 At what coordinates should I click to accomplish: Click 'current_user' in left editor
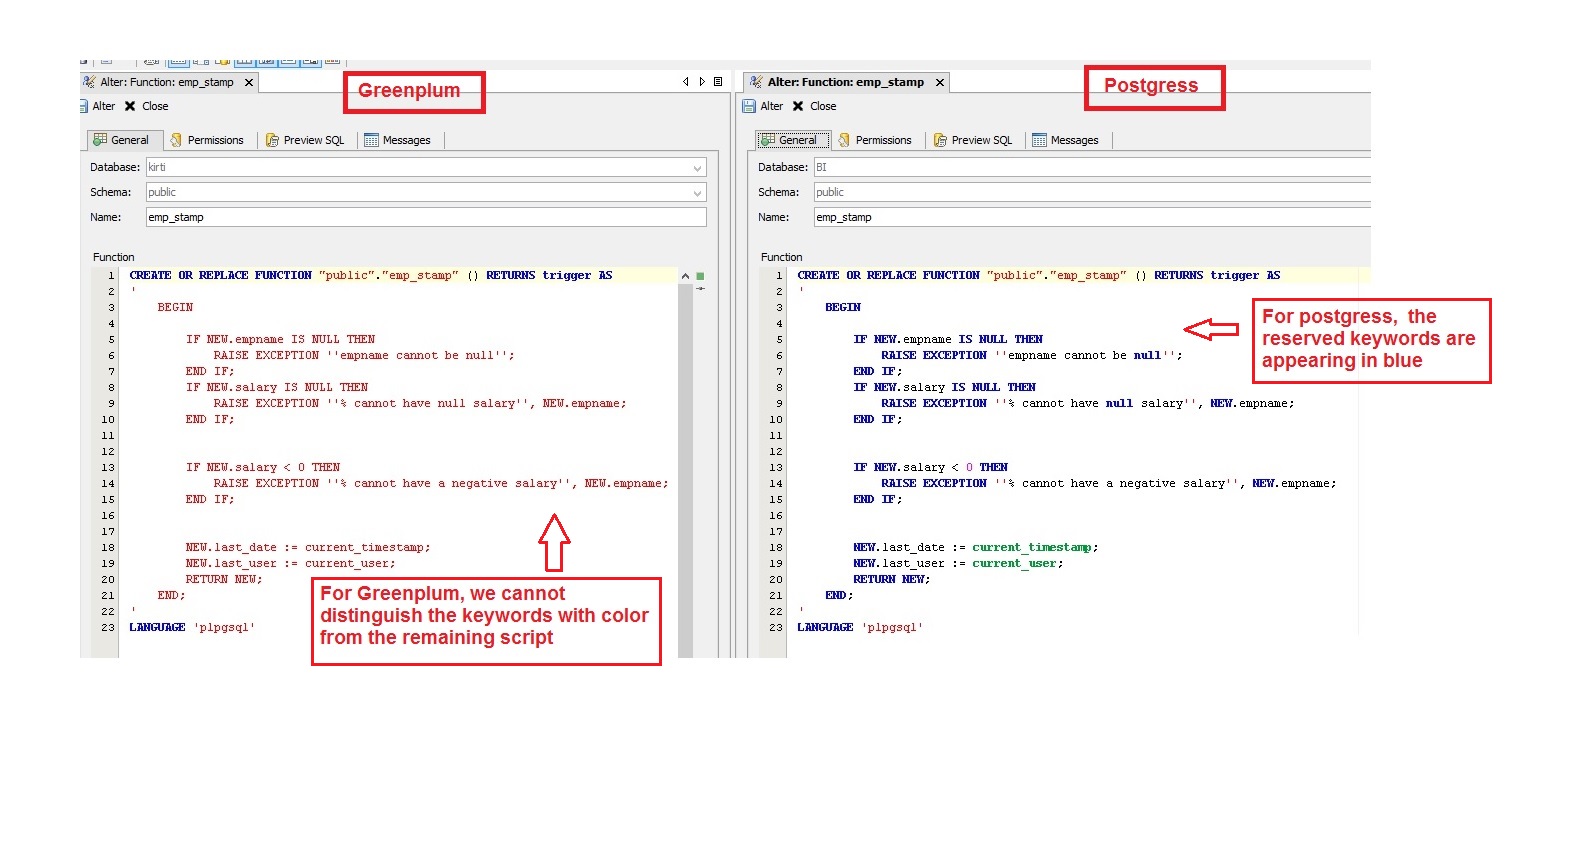347,563
